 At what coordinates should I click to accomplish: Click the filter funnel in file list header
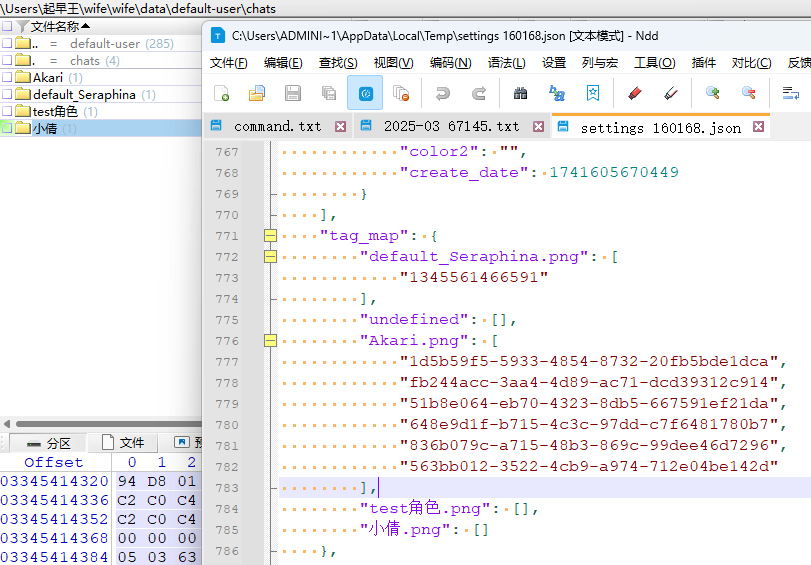(x=22, y=26)
